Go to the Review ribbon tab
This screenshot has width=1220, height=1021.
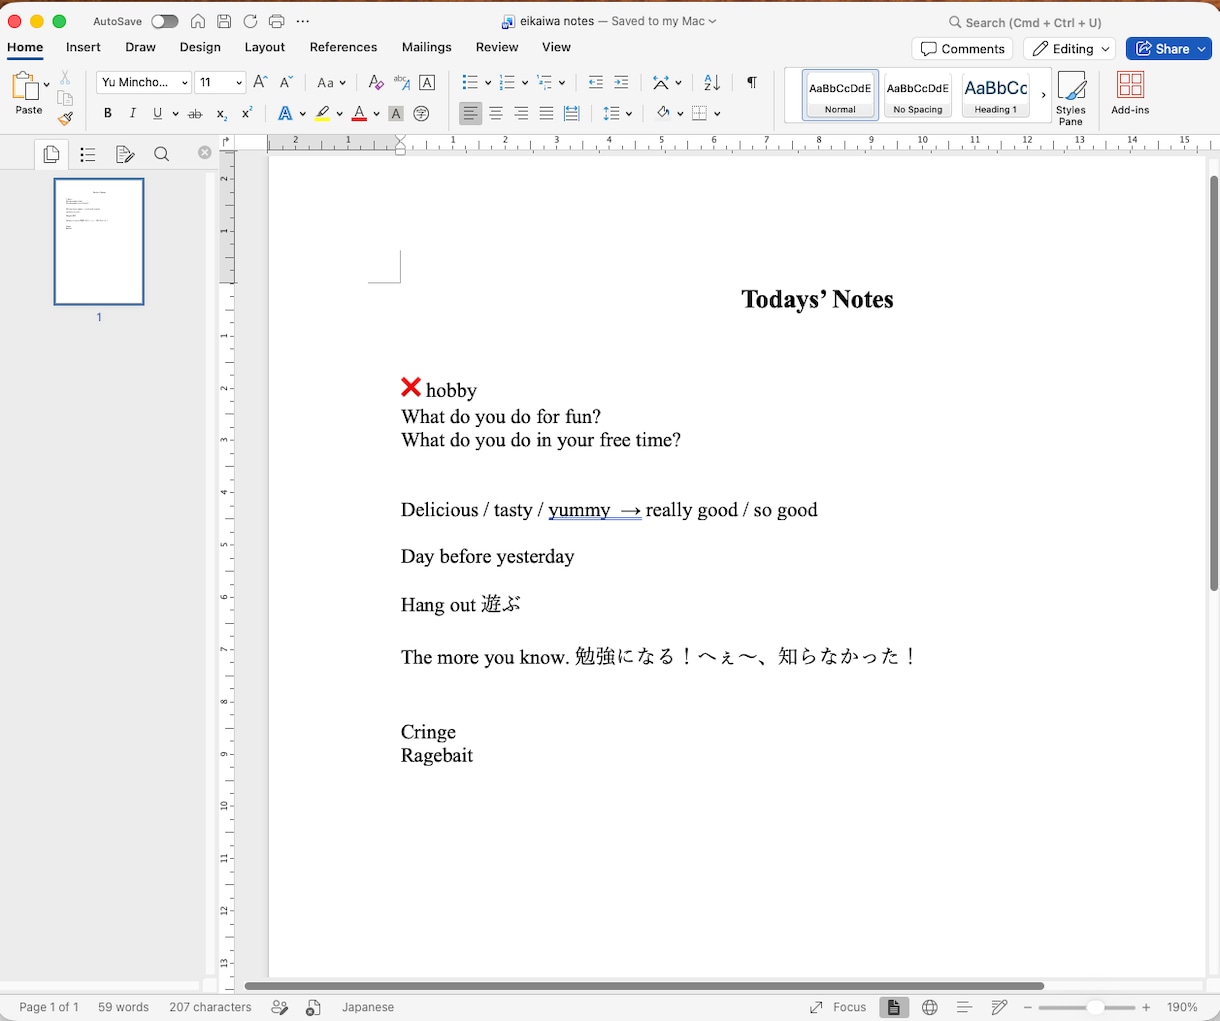497,47
